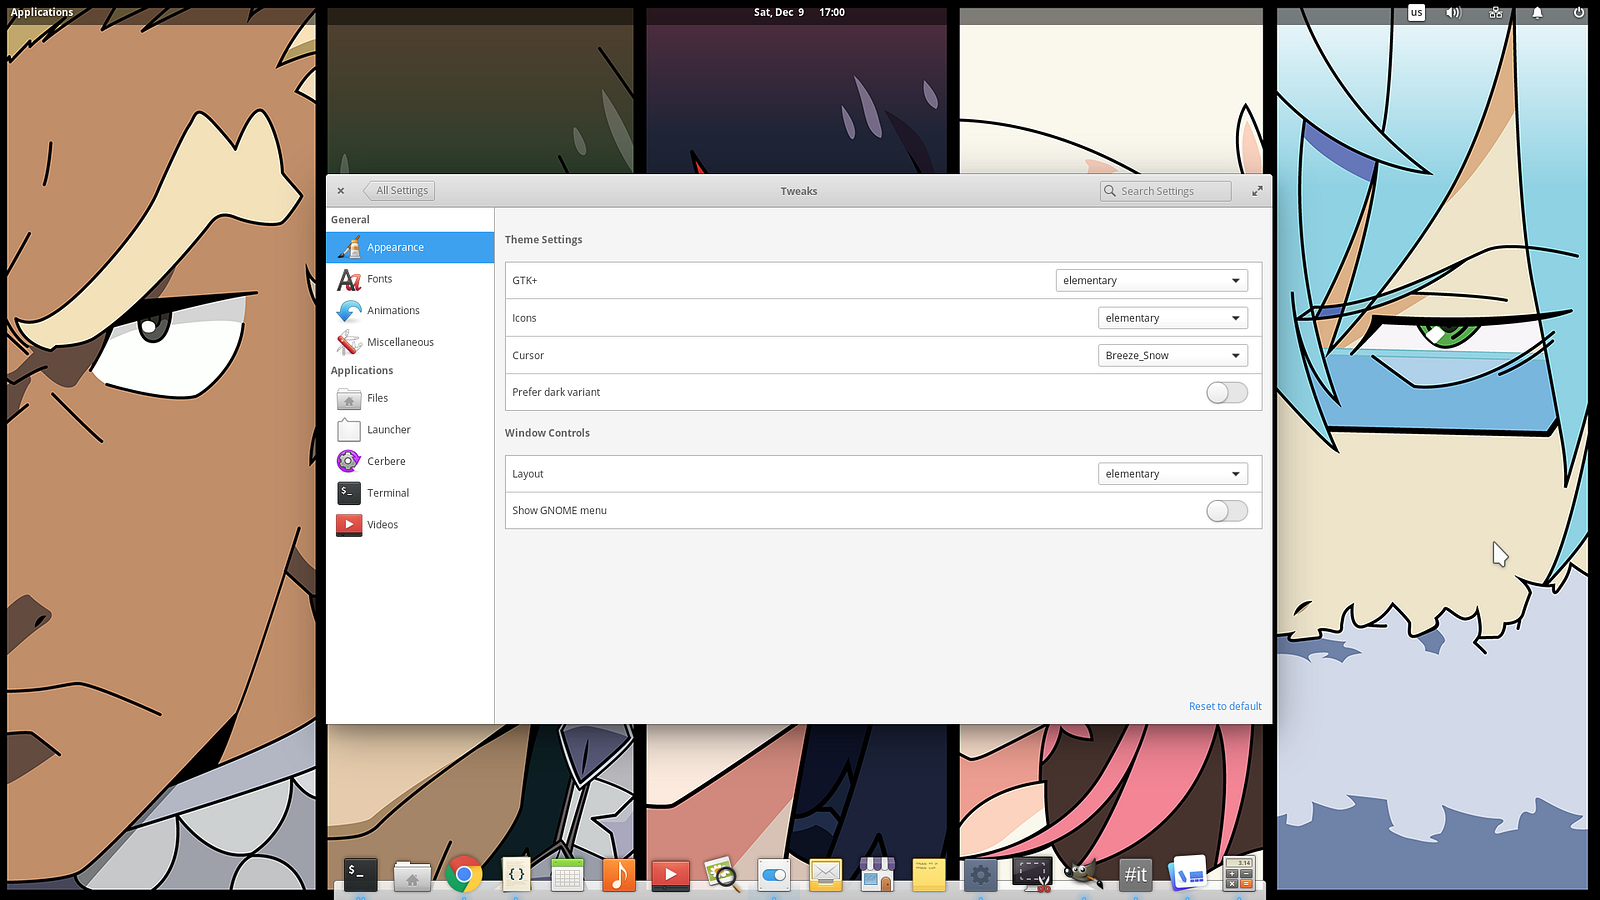Open the Calendar app in the dock
The width and height of the screenshot is (1600, 900).
click(567, 875)
